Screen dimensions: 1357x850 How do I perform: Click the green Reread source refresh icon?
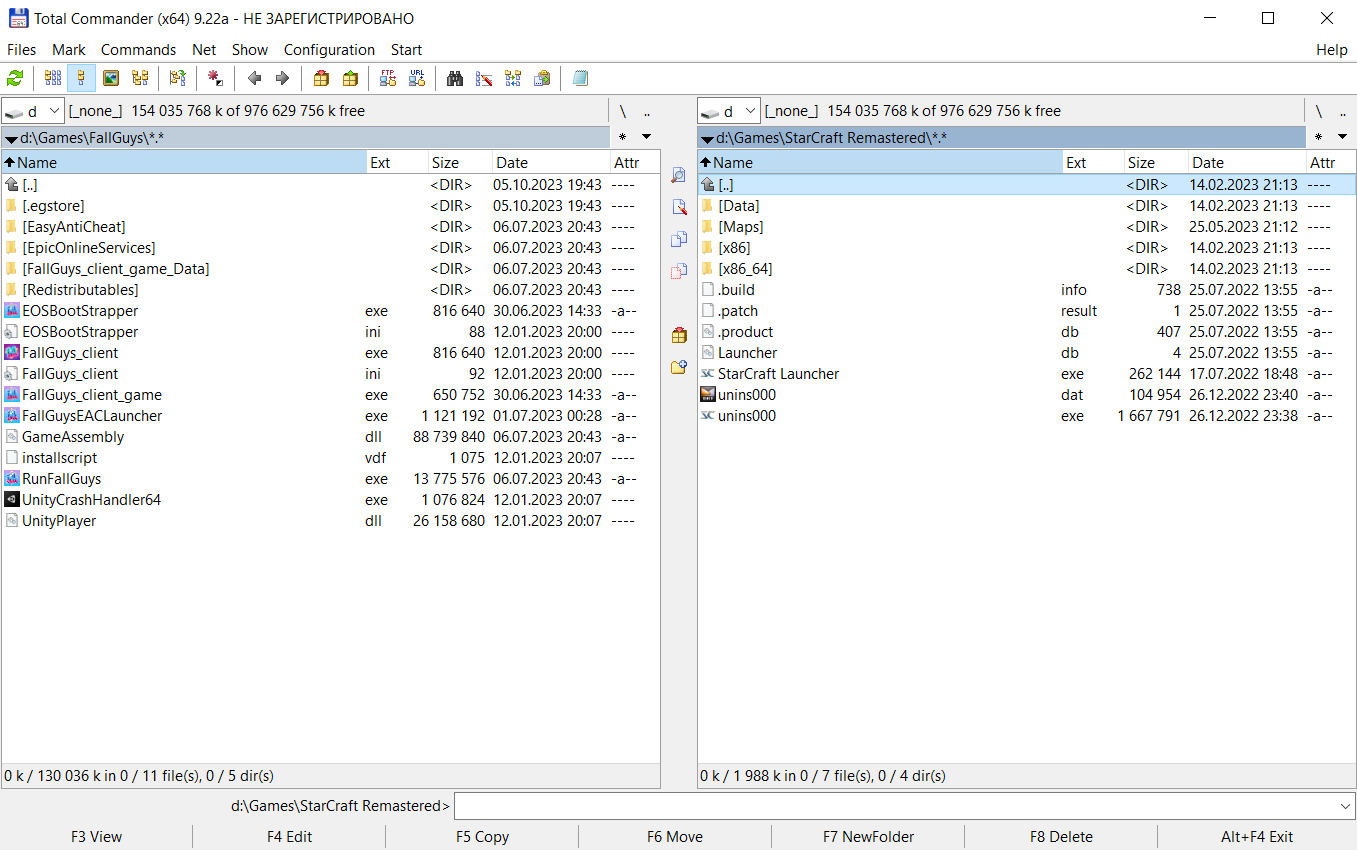15,78
